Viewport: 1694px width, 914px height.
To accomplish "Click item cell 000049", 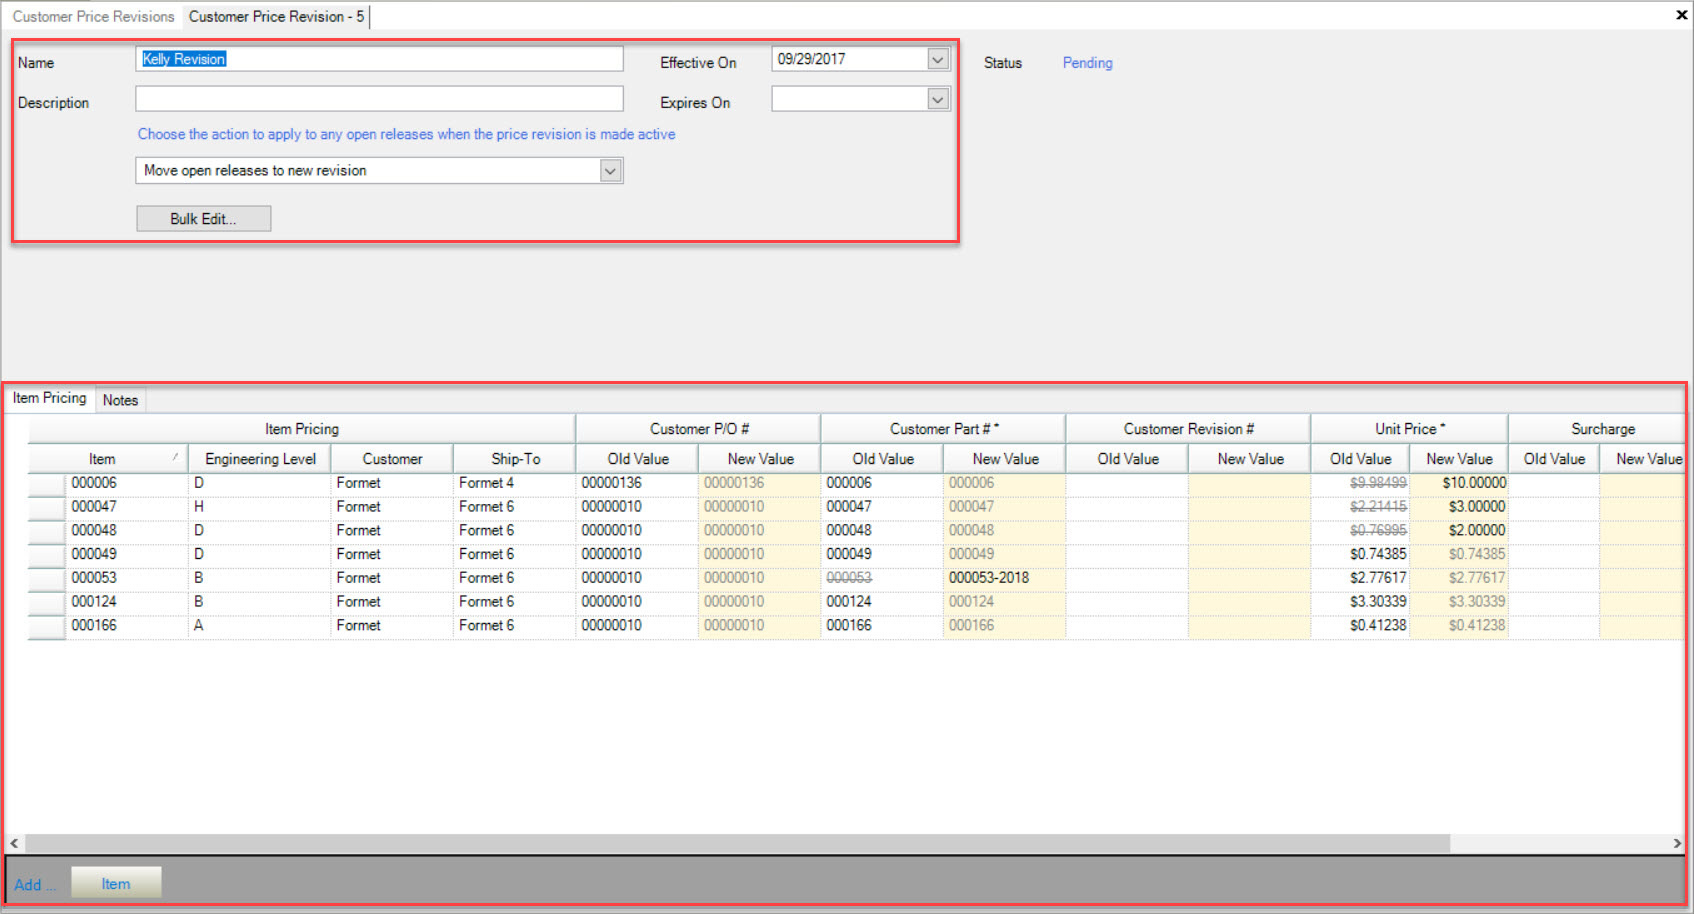I will 127,554.
